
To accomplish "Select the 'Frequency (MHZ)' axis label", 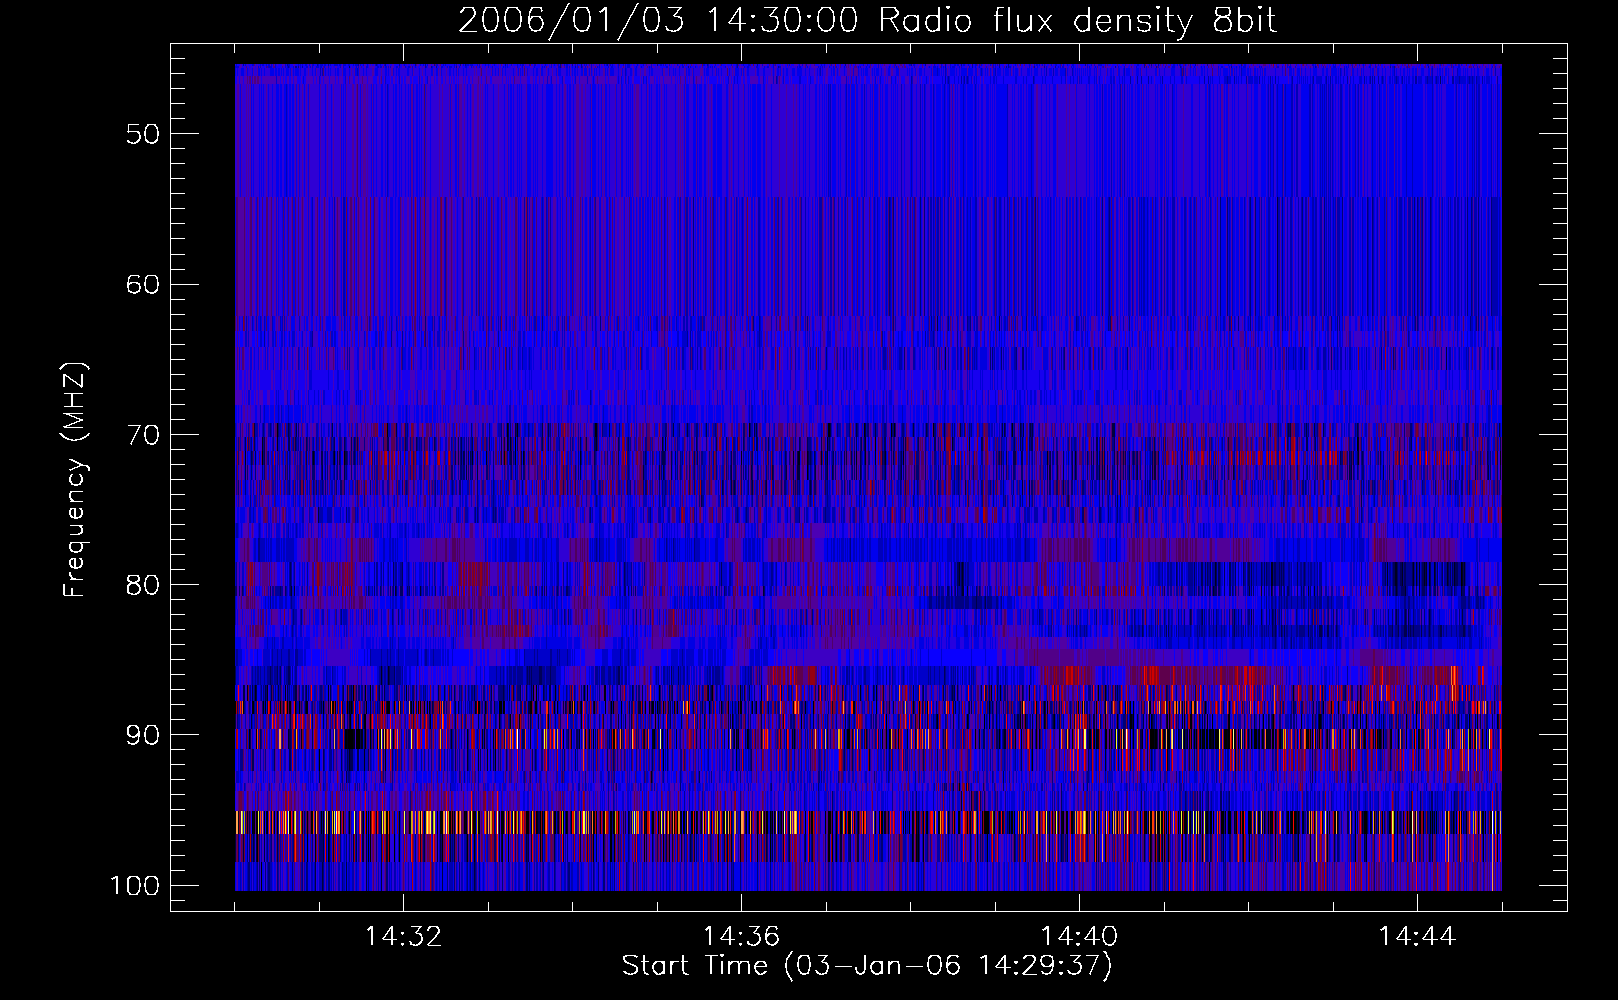I will (75, 480).
